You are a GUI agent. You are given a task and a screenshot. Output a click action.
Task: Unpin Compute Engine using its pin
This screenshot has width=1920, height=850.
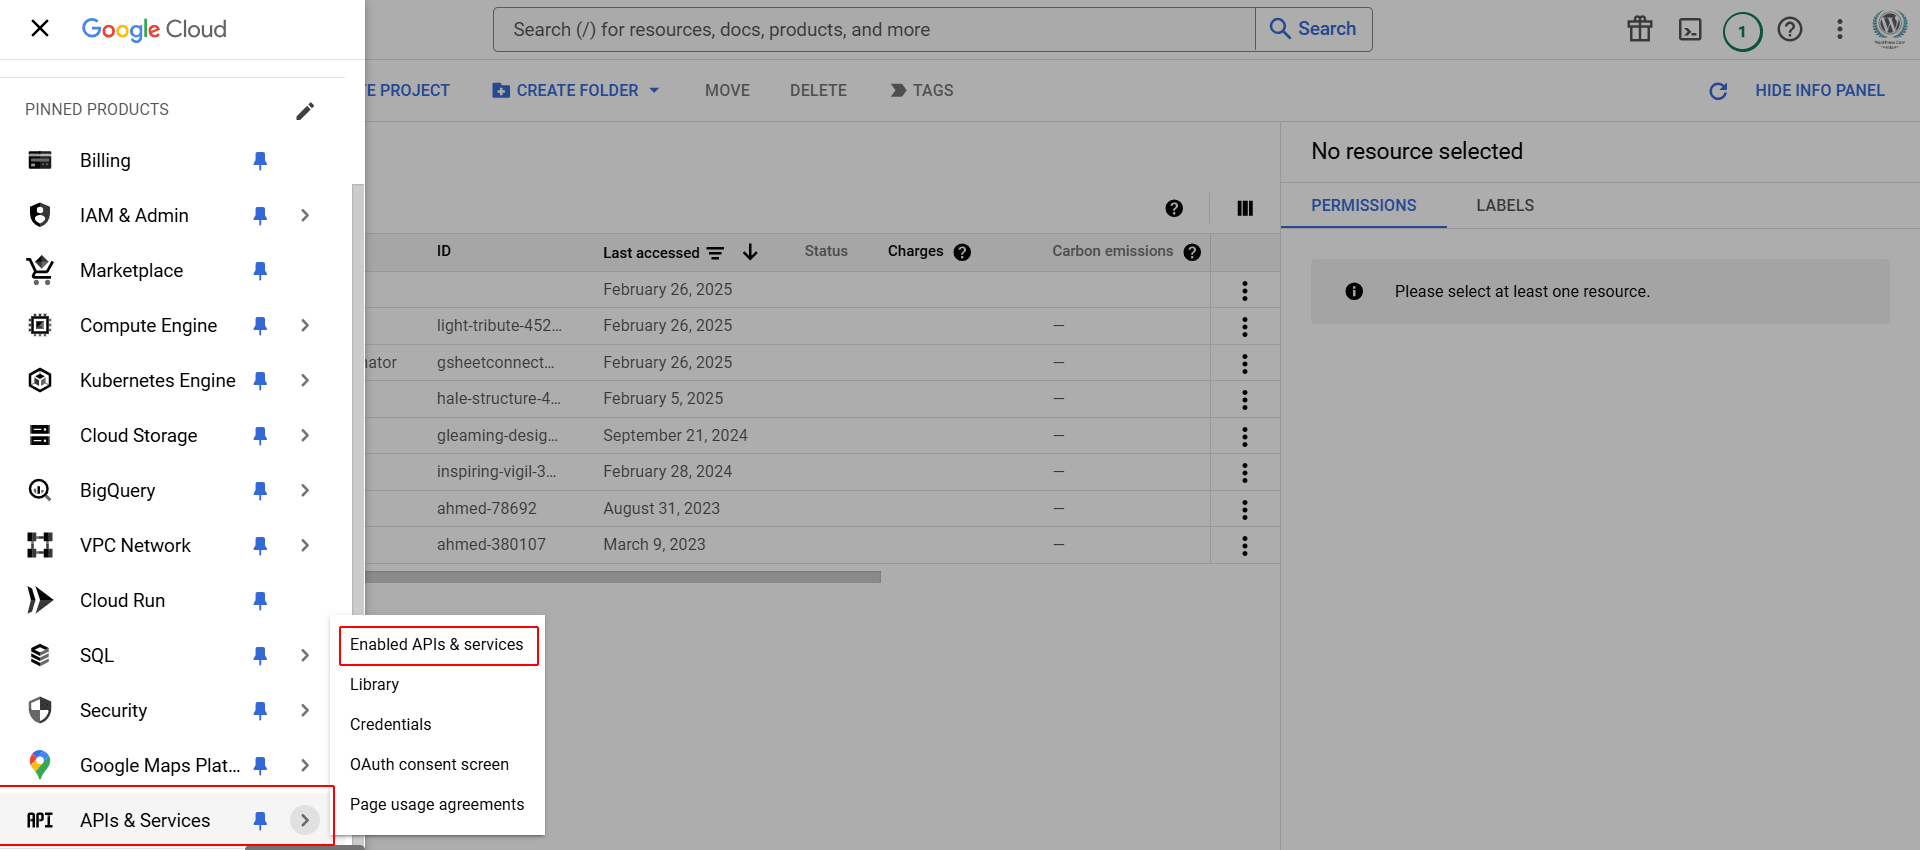coord(260,325)
